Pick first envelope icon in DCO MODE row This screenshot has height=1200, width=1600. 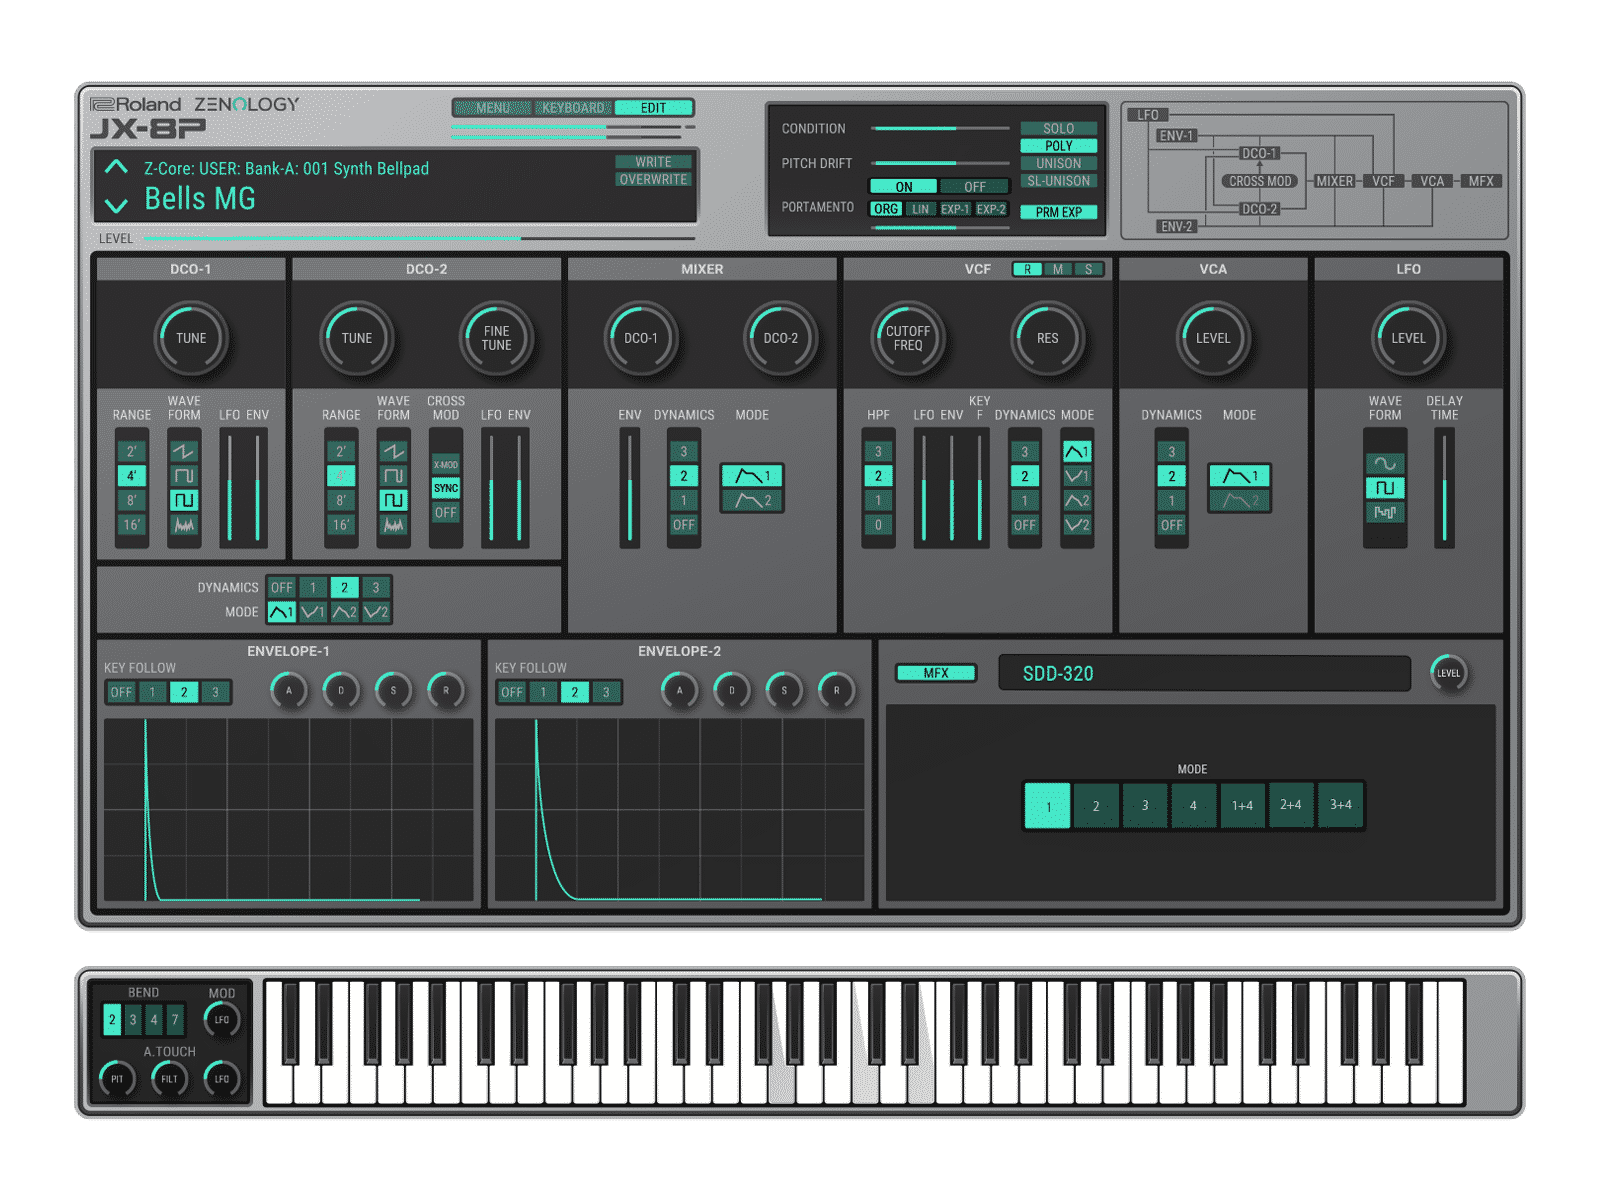(282, 612)
